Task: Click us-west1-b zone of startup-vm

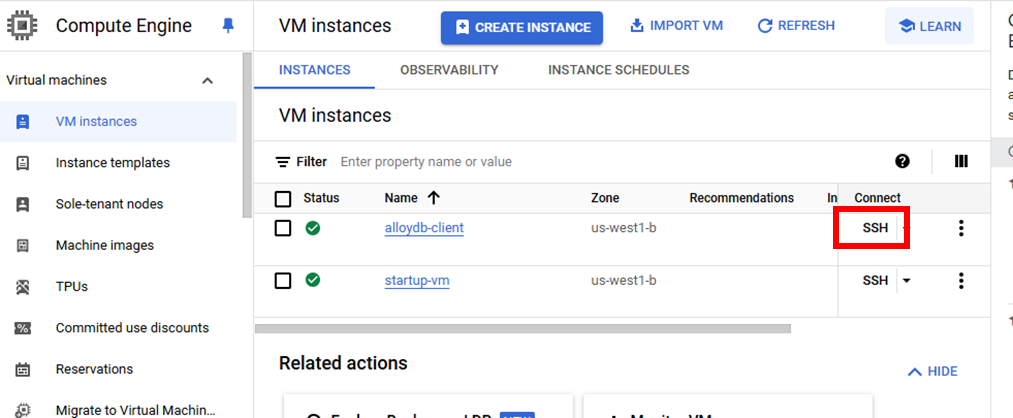Action: pos(624,281)
